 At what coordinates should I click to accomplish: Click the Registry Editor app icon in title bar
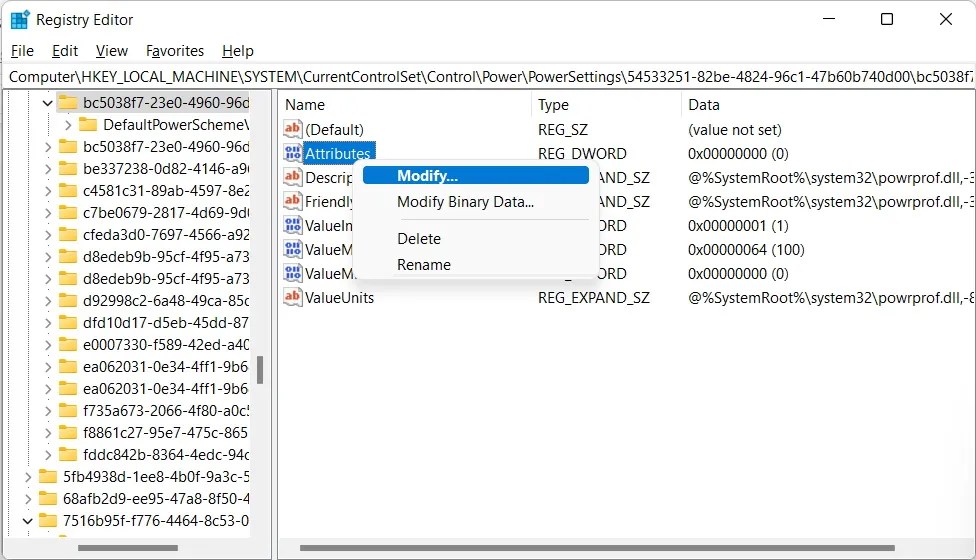click(20, 20)
